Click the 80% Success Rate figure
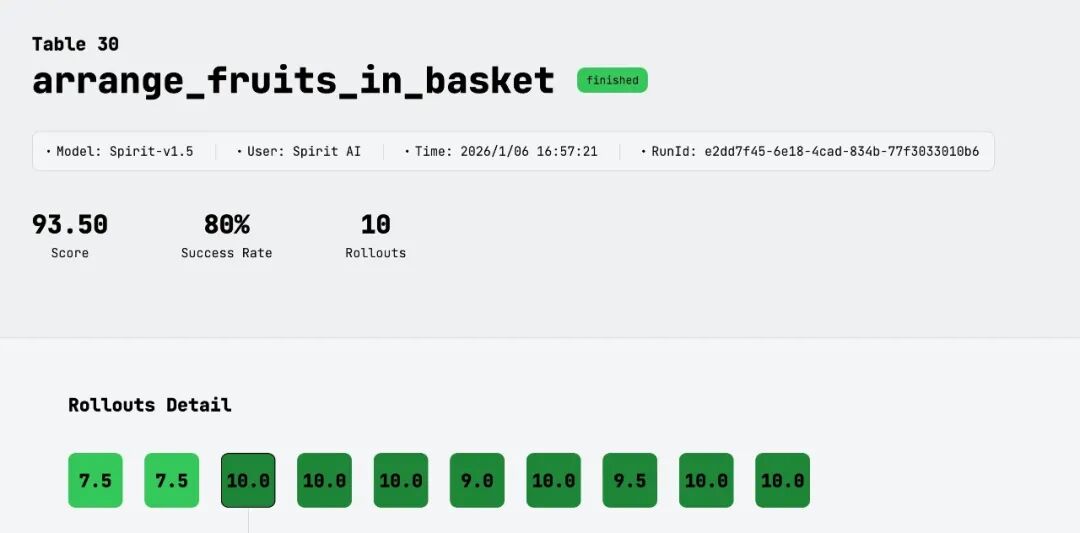This screenshot has height=533, width=1080. [x=227, y=225]
